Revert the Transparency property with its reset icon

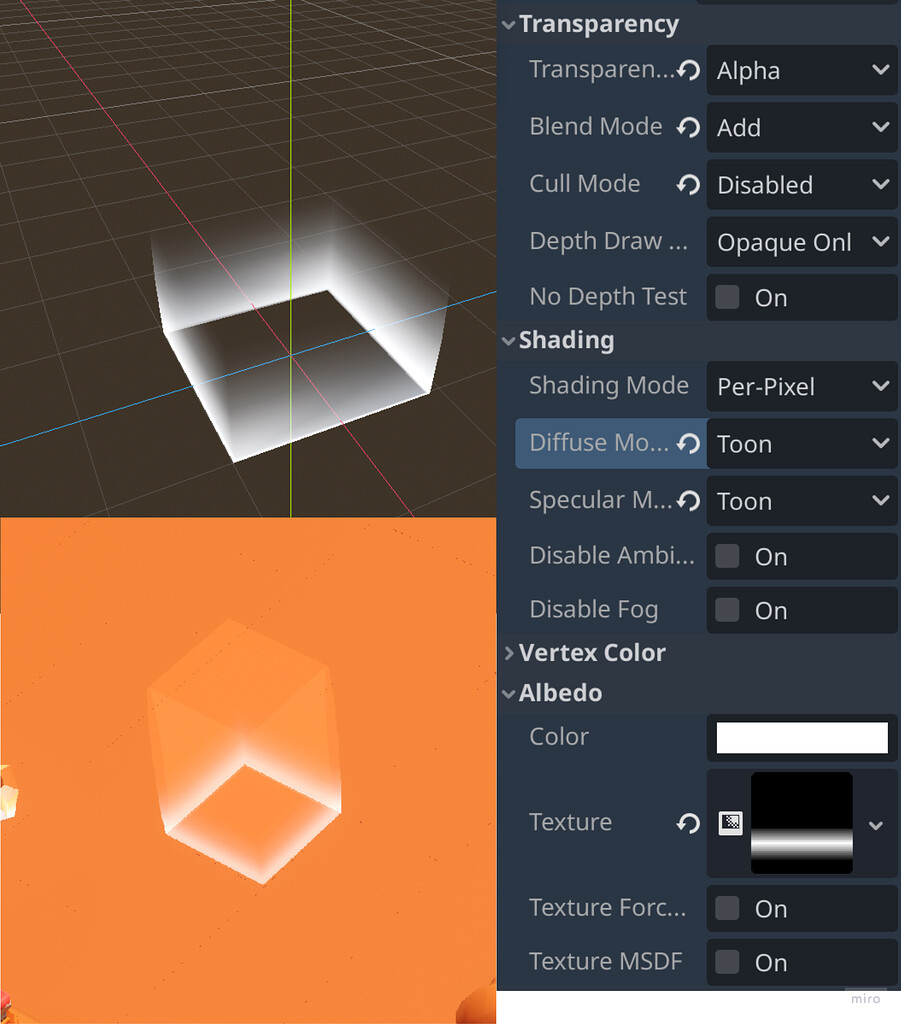pos(688,70)
